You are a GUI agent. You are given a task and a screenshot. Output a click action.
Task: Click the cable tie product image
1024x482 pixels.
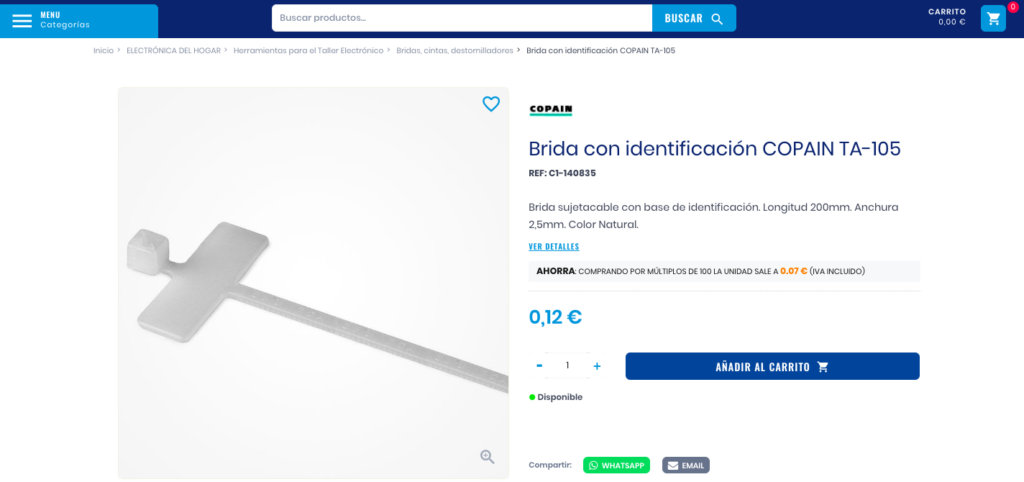313,283
